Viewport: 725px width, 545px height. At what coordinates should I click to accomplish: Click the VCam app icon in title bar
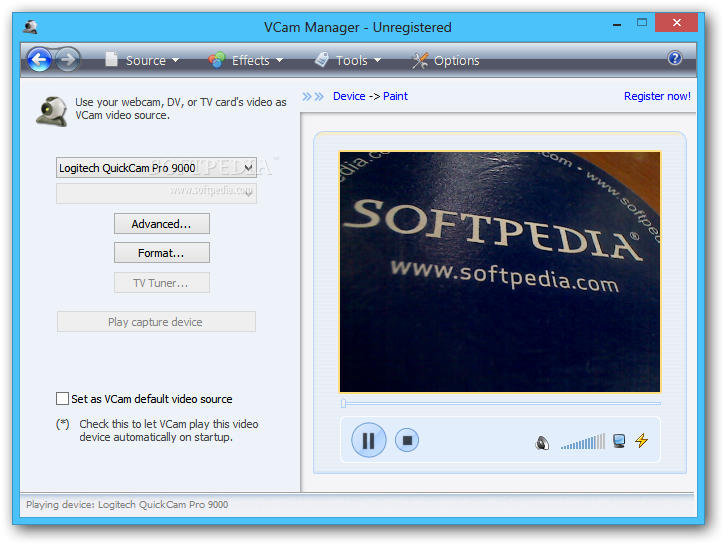(31, 27)
